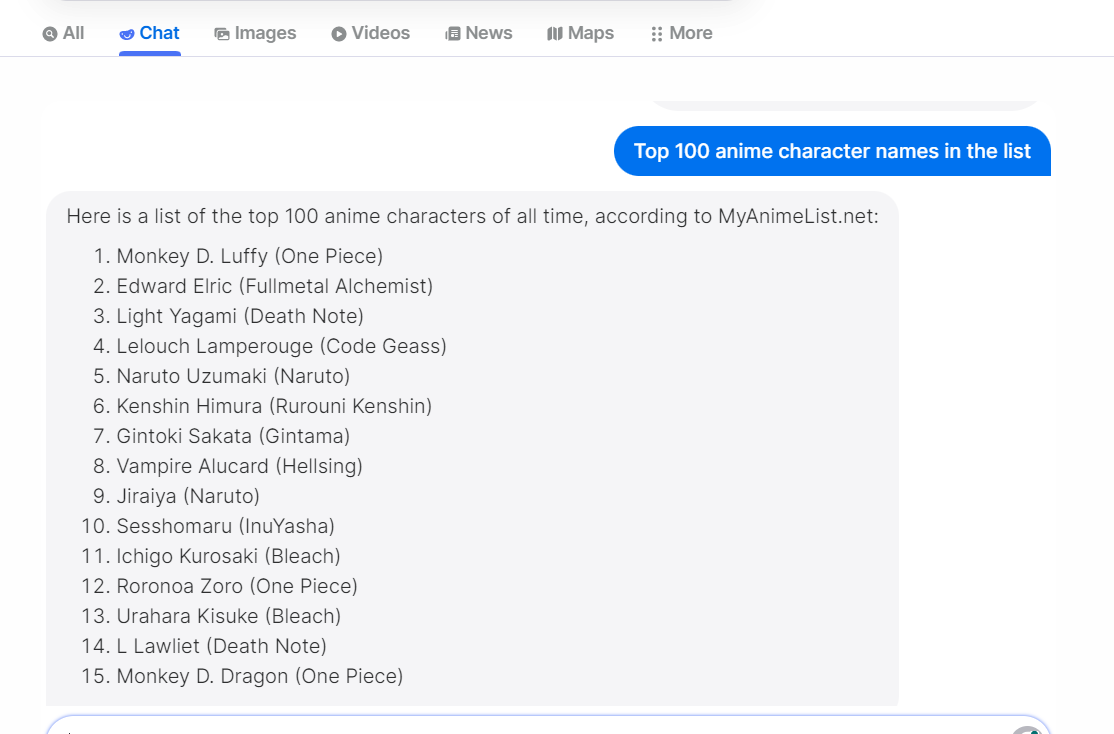This screenshot has height=734, width=1114.
Task: Click the search magnifier icon beside All
Action: [50, 34]
